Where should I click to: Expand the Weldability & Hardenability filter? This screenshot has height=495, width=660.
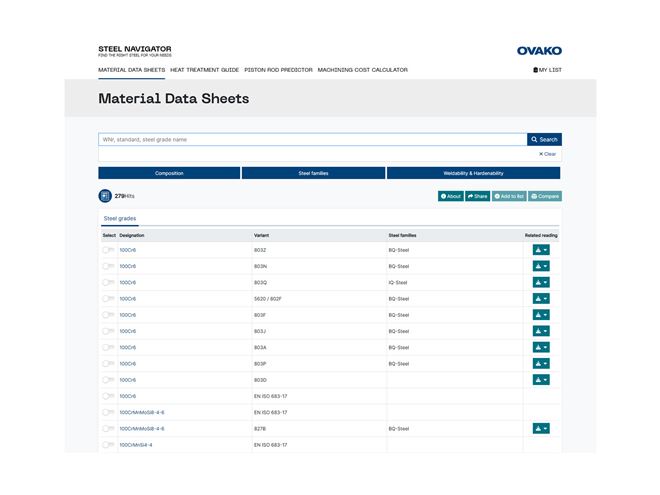pyautogui.click(x=473, y=173)
